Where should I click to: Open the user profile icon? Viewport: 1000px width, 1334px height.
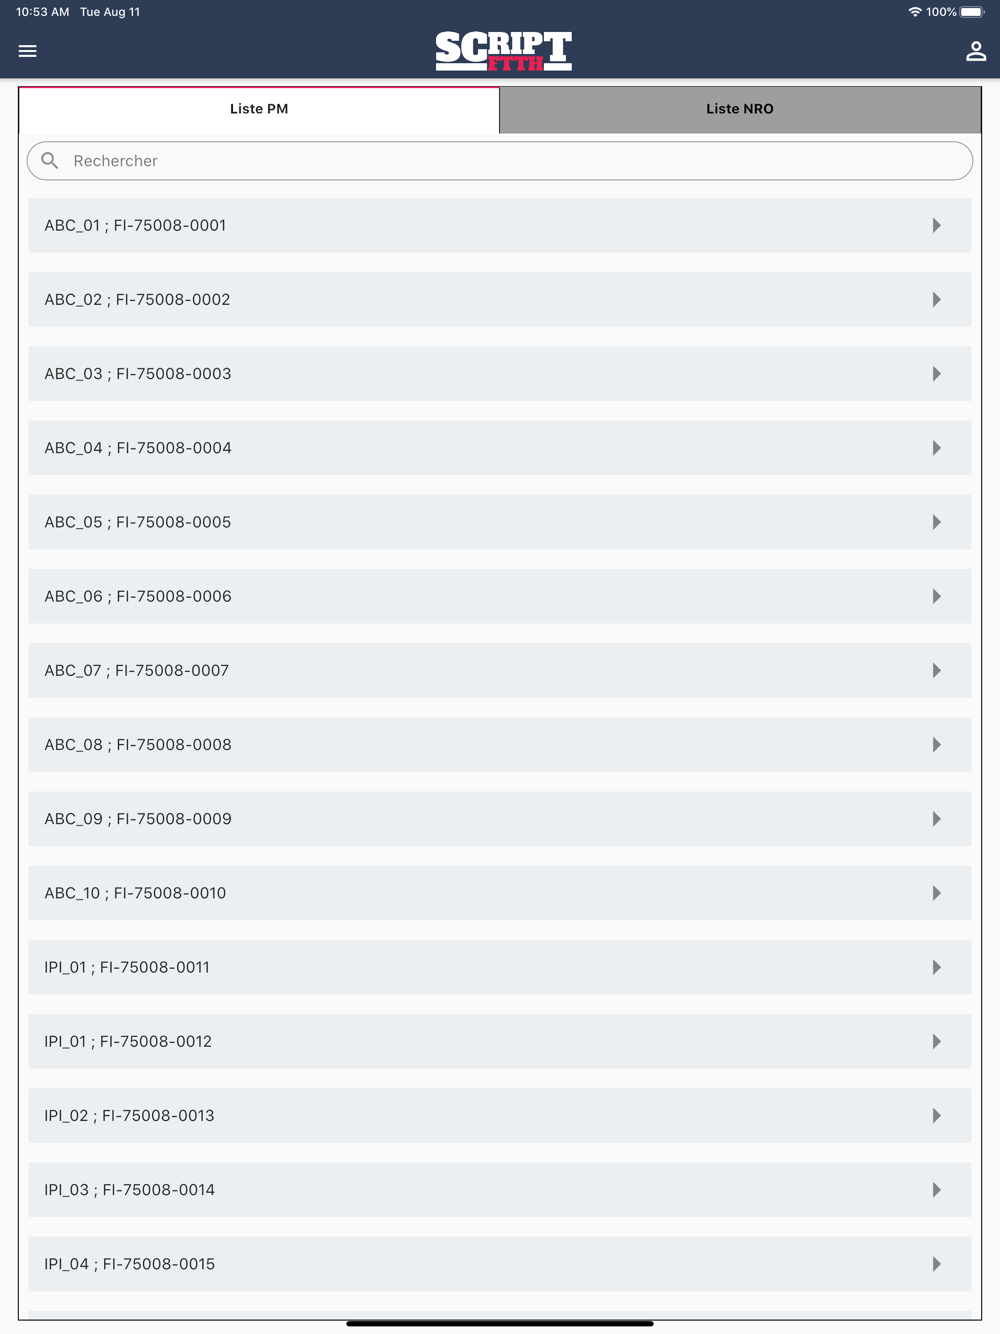[976, 51]
